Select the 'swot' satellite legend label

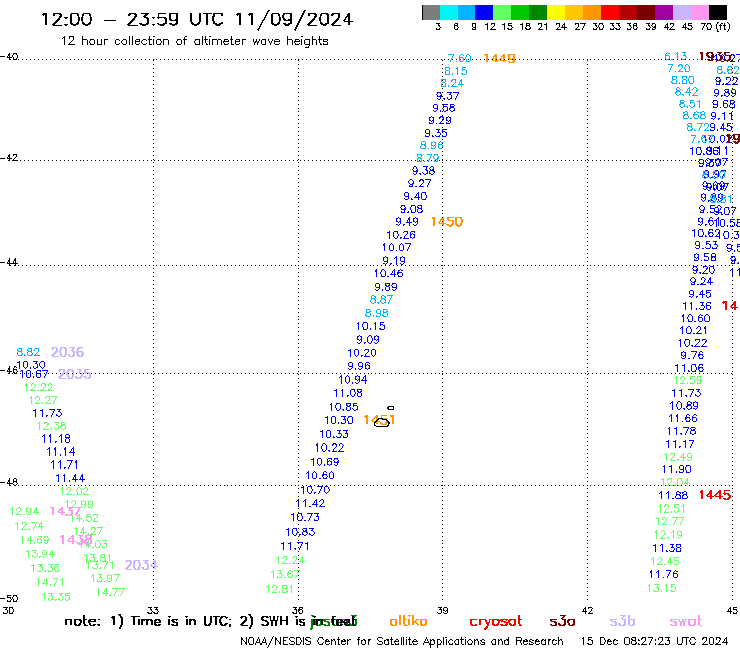click(686, 621)
